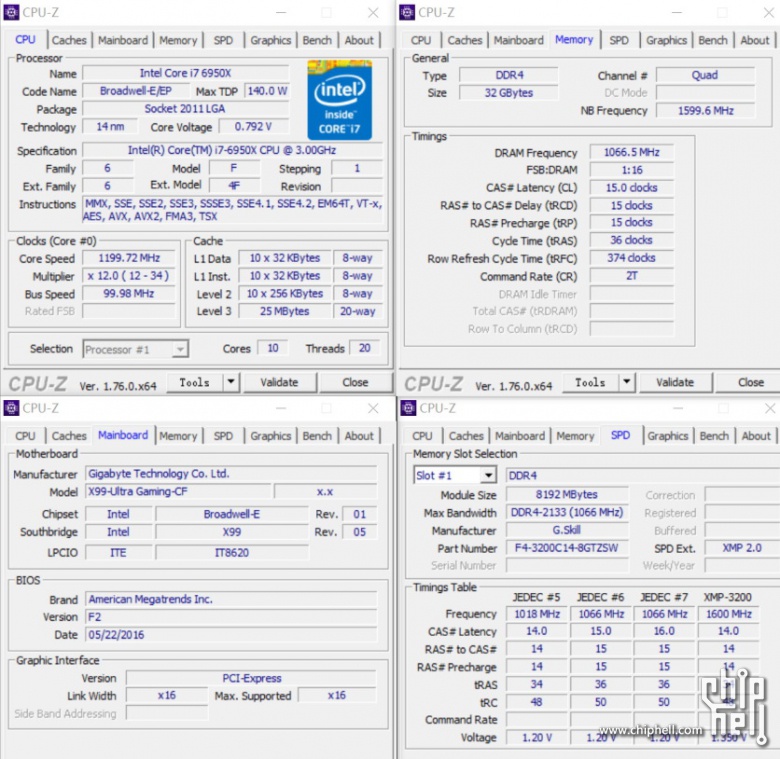Select About tab in the SPD window
This screenshot has width=780, height=759.
[756, 436]
